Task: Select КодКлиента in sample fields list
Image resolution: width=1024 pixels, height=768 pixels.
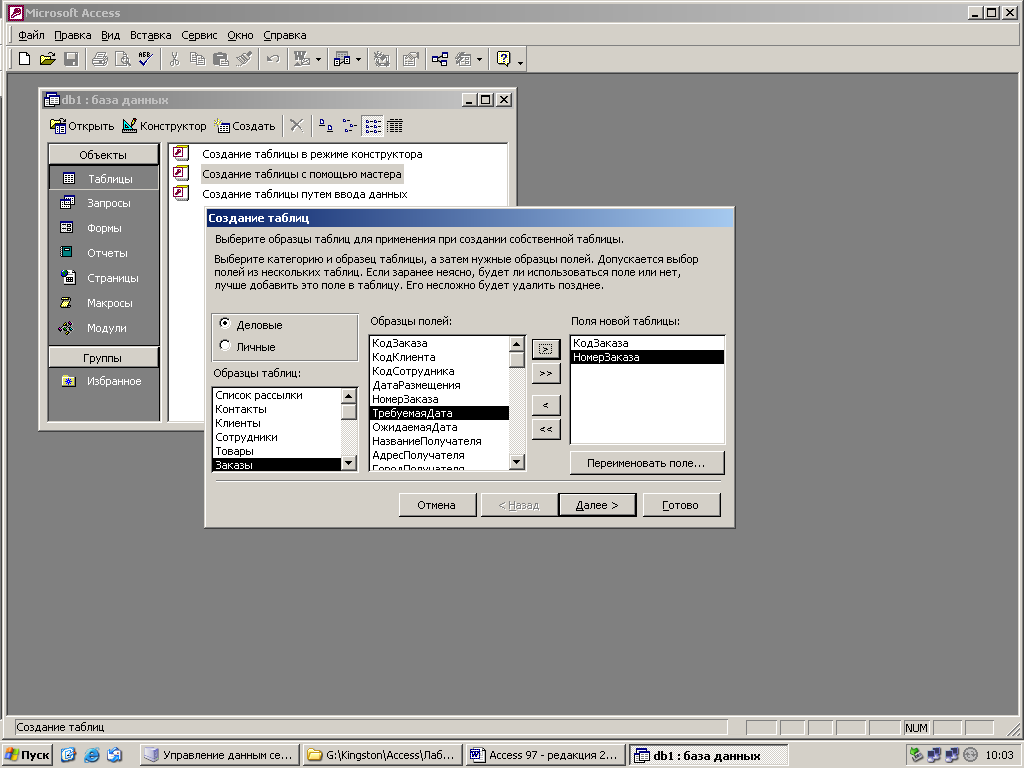Action: pos(440,357)
